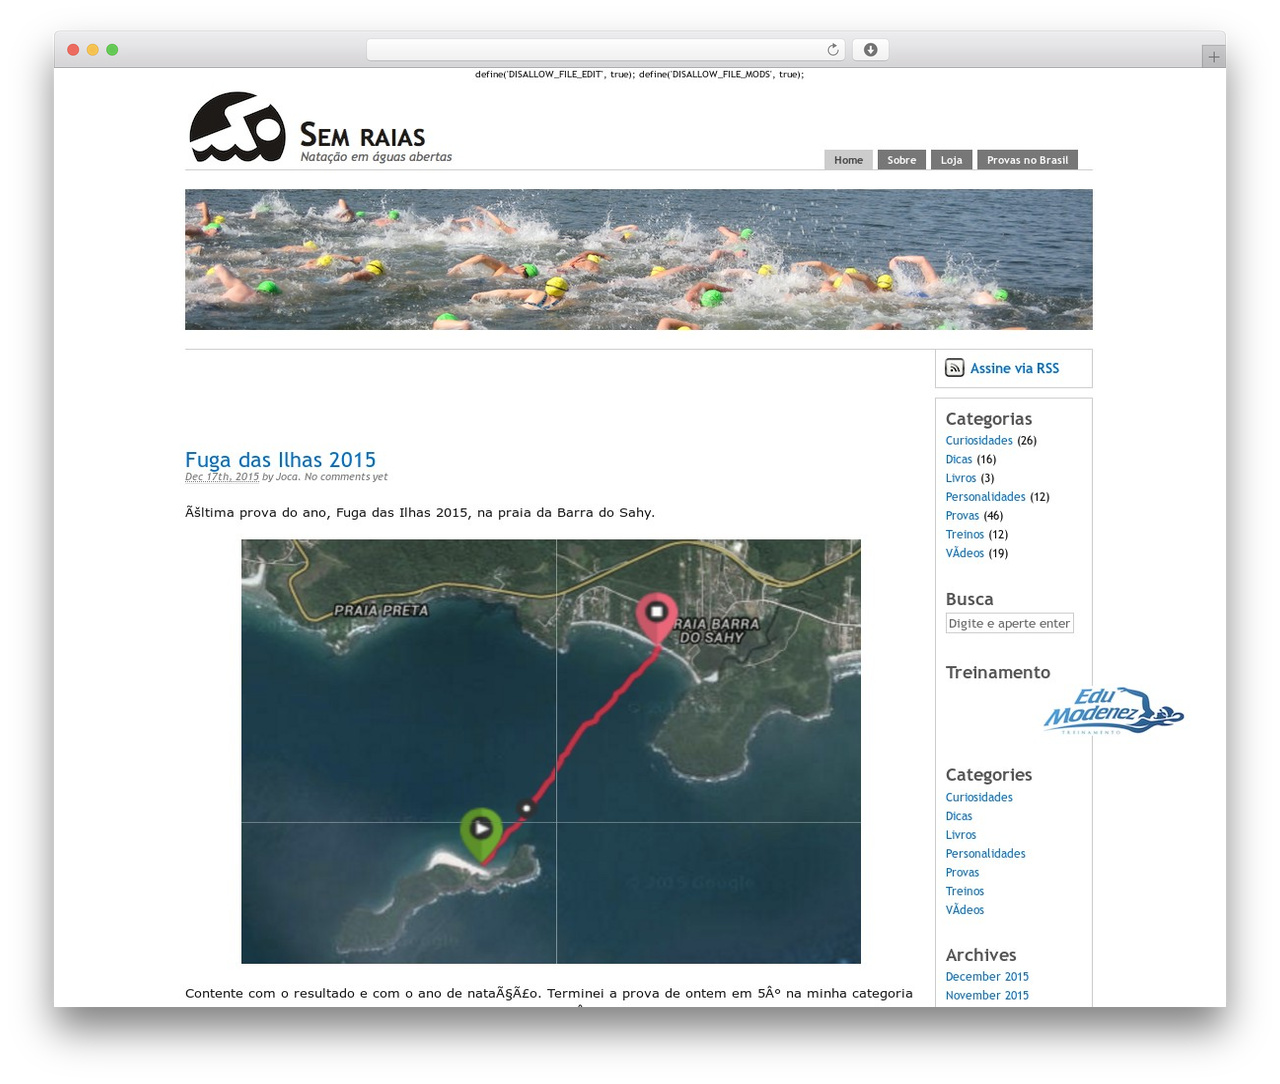Open Dicas (16) category link
The width and height of the screenshot is (1280, 1084).
pyautogui.click(x=959, y=460)
